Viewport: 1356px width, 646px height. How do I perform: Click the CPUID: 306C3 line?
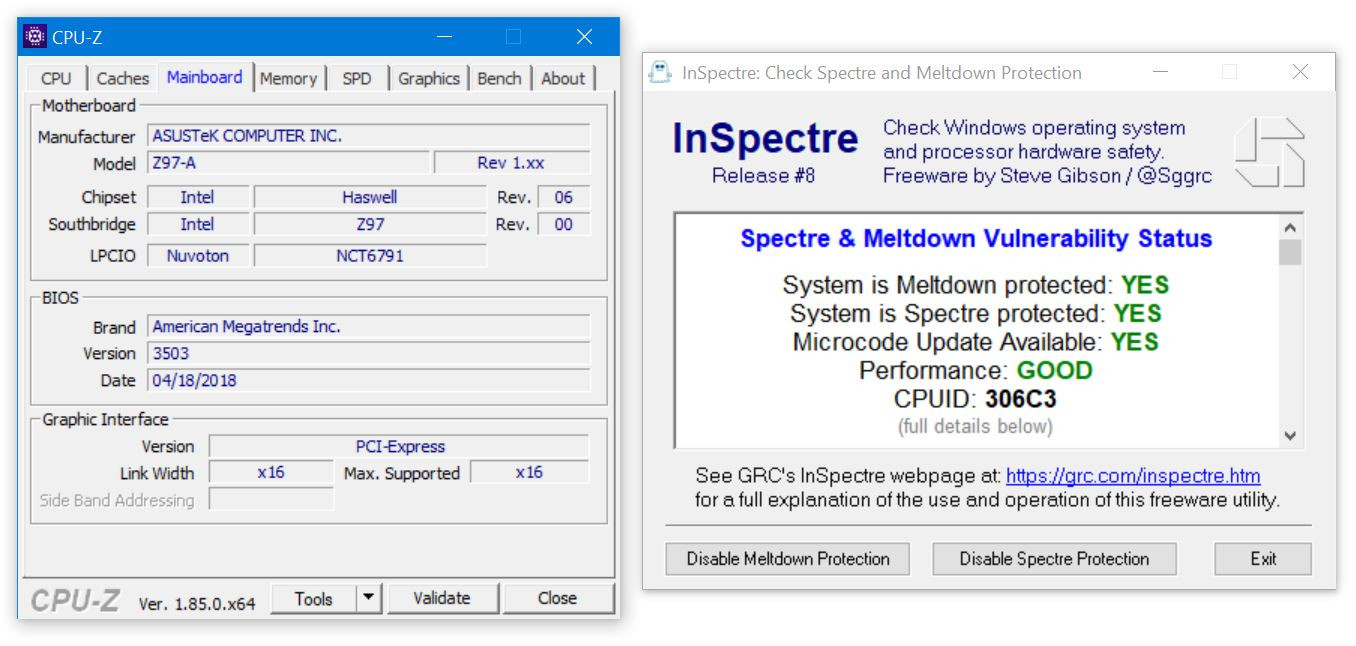[x=976, y=399]
